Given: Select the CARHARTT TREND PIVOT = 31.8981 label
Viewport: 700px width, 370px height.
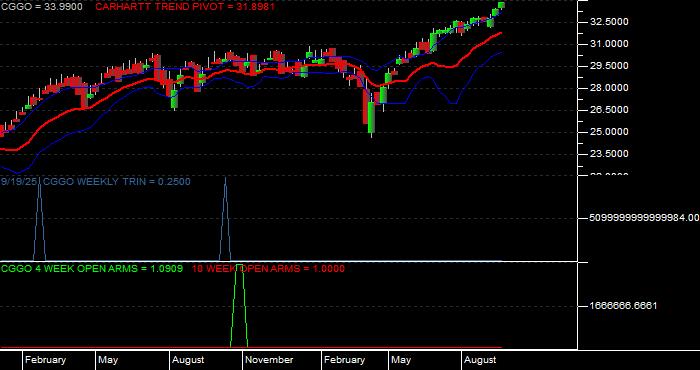Looking at the screenshot, I should tap(185, 7).
